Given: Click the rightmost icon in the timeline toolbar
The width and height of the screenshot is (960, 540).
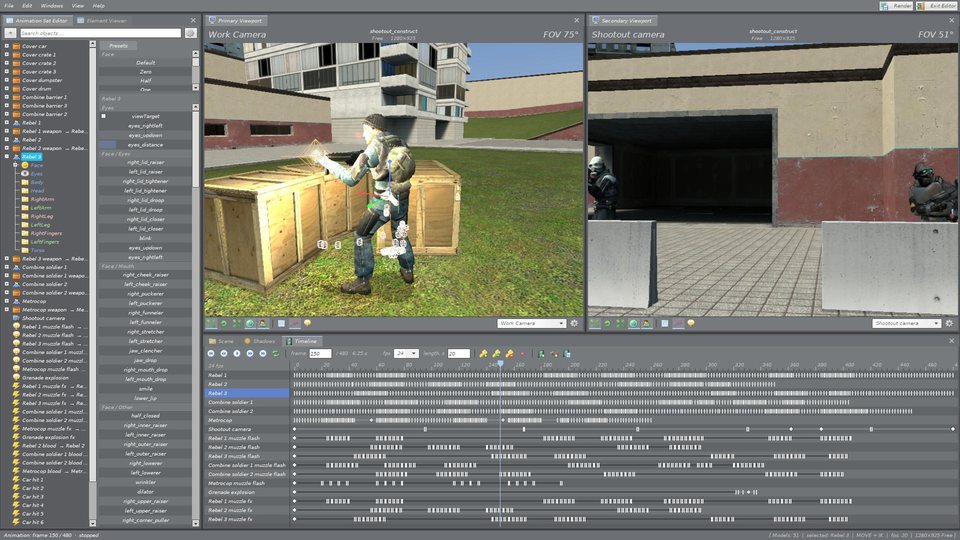Looking at the screenshot, I should 567,353.
